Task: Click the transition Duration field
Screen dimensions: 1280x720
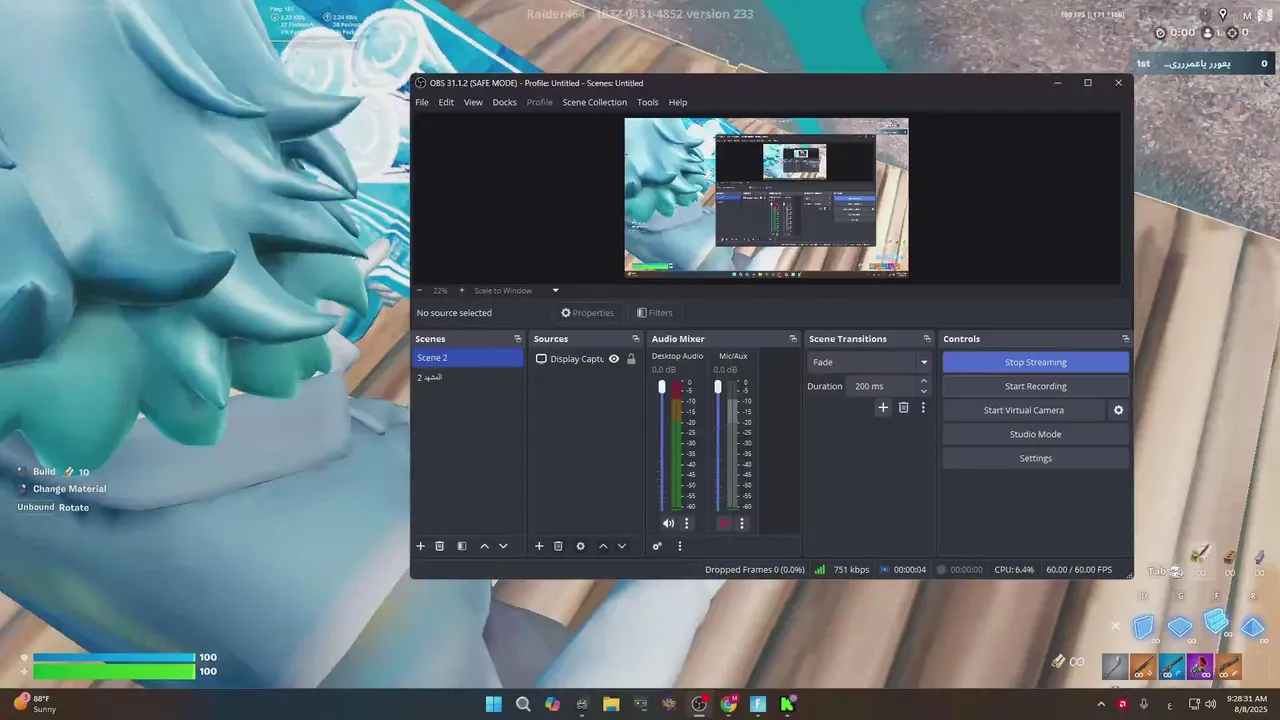Action: (881, 386)
